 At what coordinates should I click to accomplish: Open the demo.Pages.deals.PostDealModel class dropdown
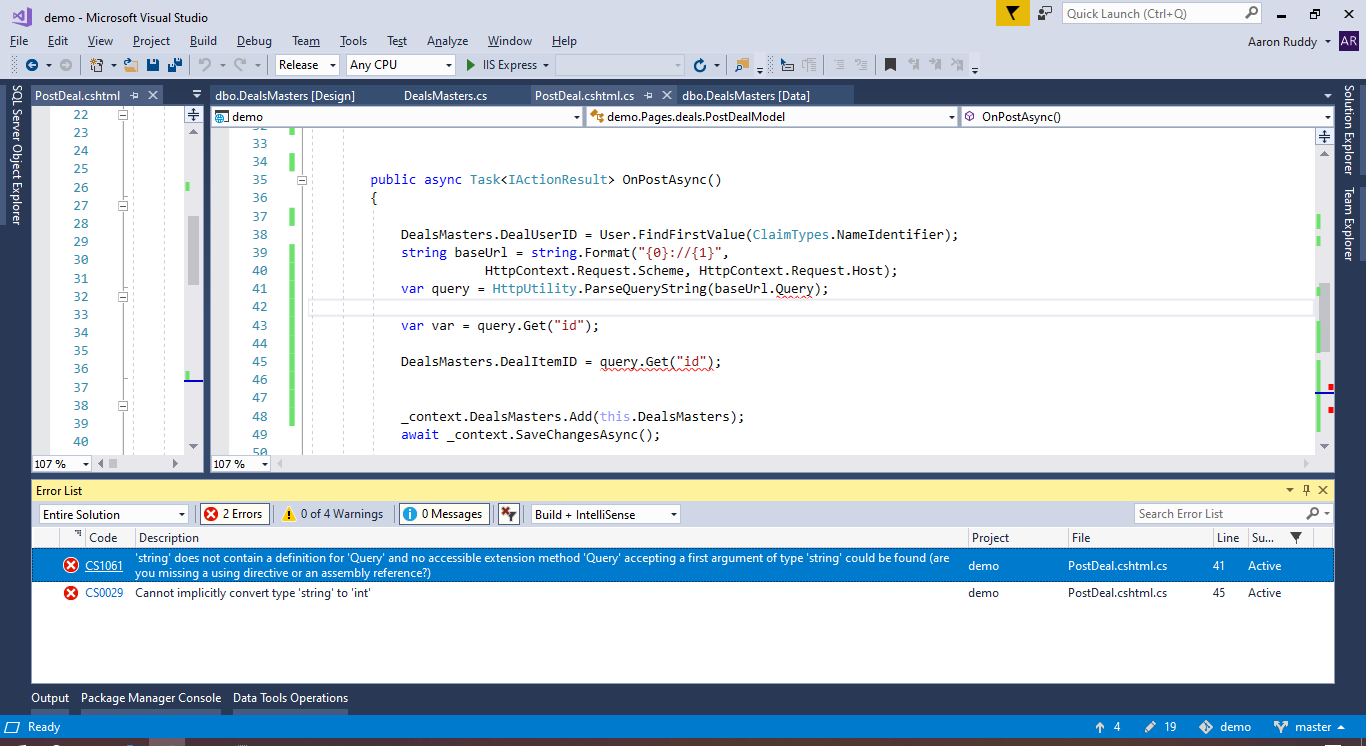952,117
